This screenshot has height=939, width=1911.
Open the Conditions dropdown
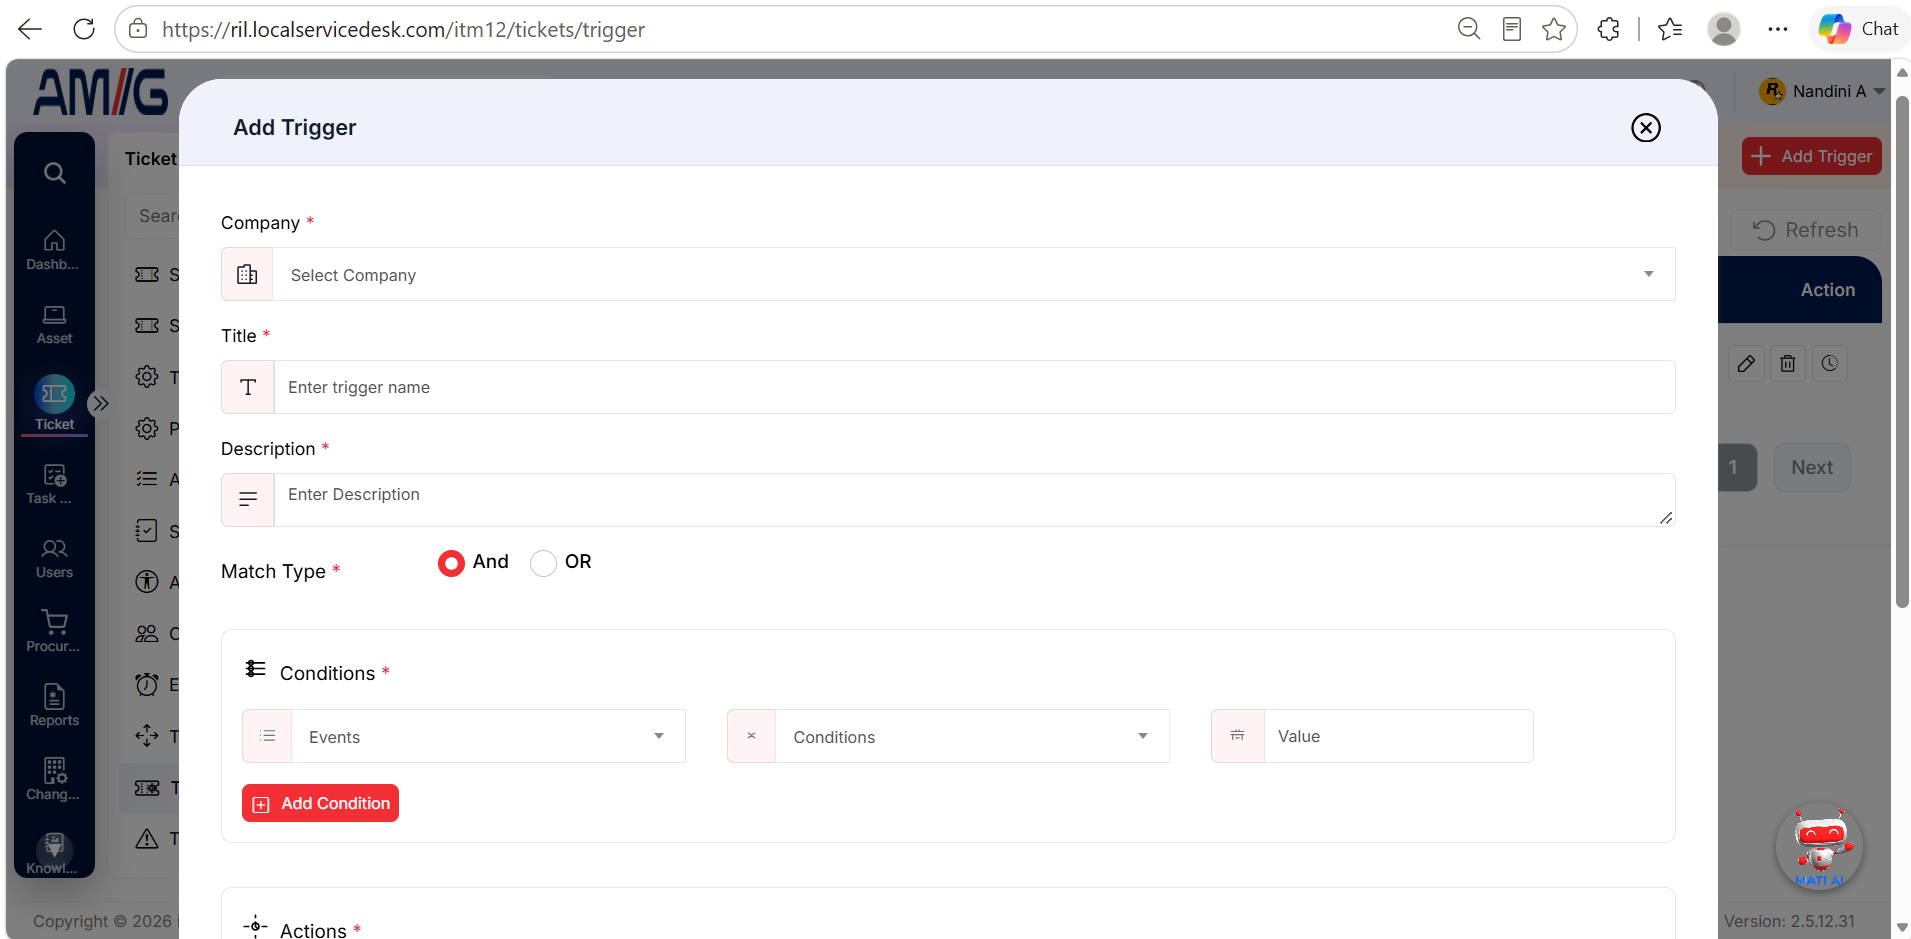tap(948, 736)
